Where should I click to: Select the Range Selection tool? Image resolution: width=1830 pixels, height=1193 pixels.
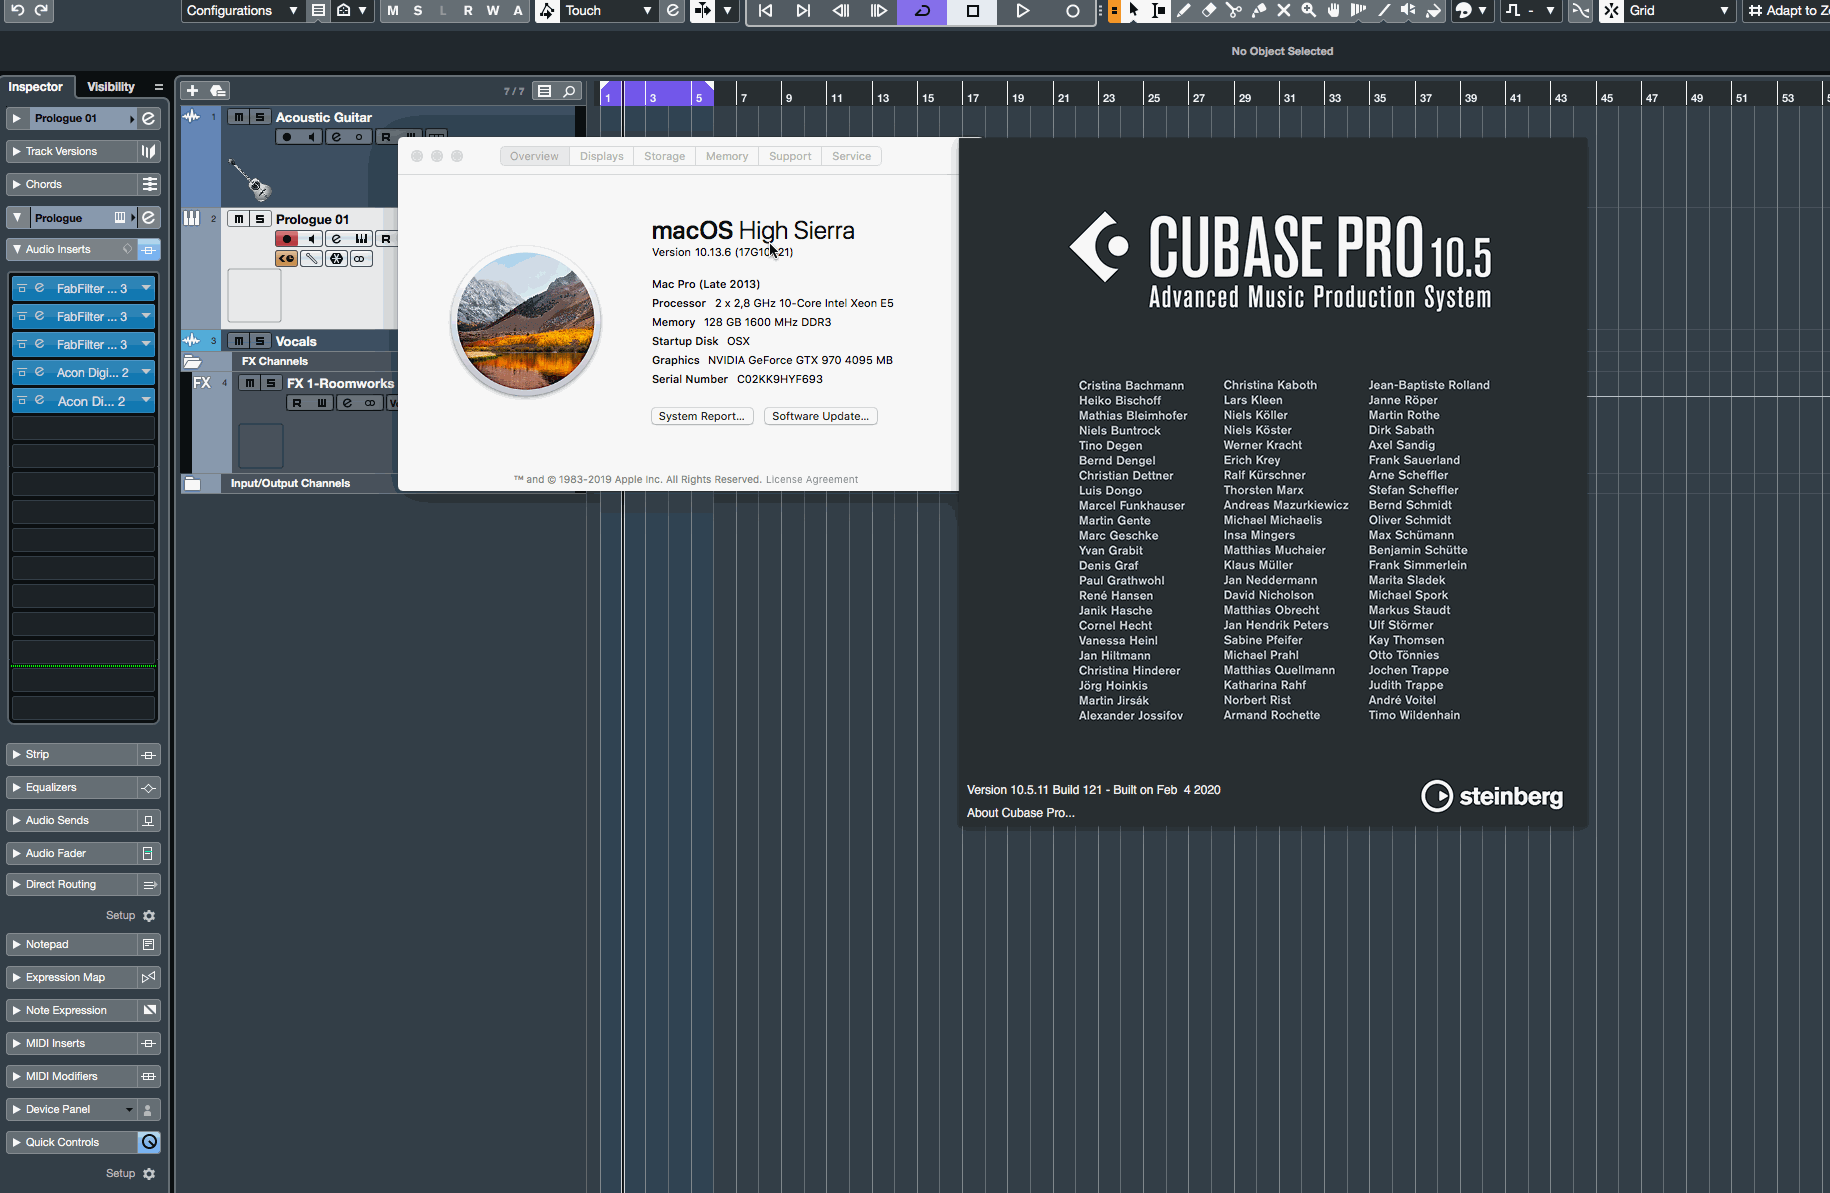click(x=1158, y=10)
